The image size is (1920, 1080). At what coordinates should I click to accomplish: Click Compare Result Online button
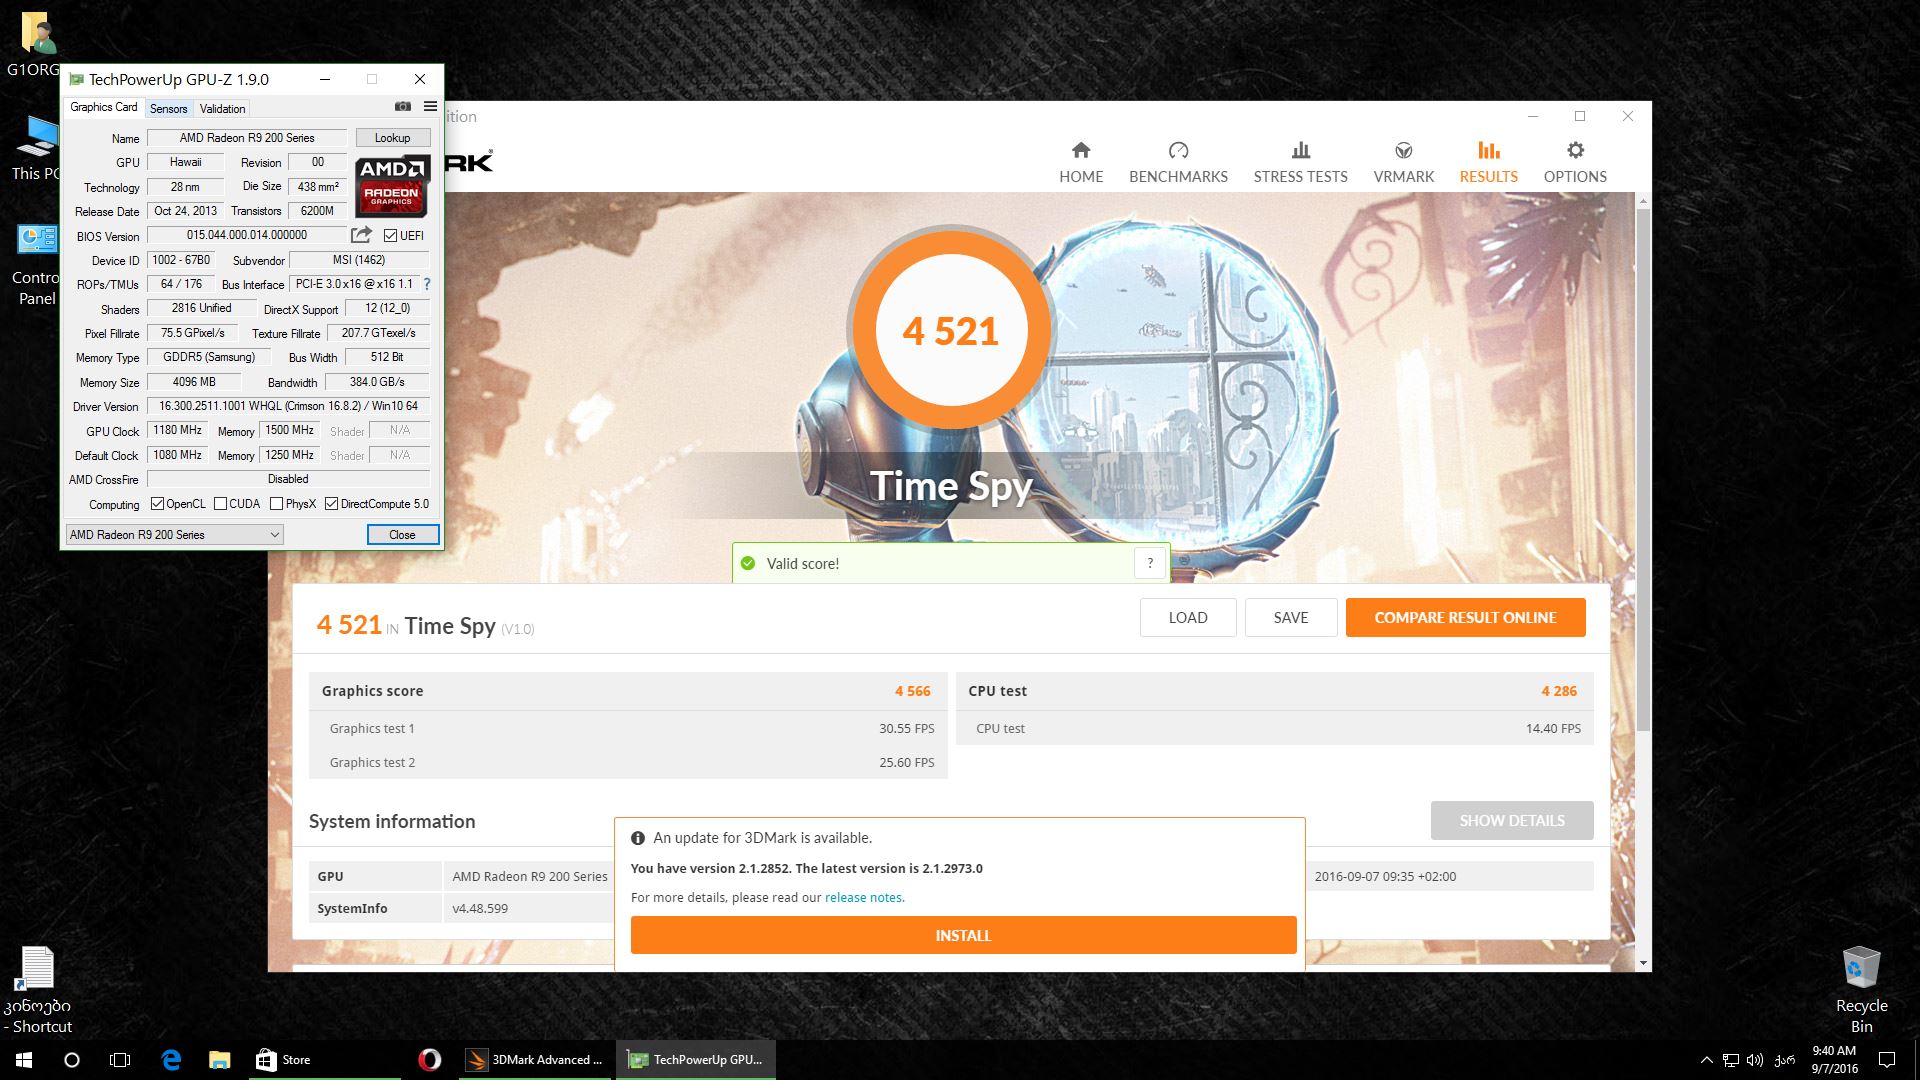click(1465, 618)
